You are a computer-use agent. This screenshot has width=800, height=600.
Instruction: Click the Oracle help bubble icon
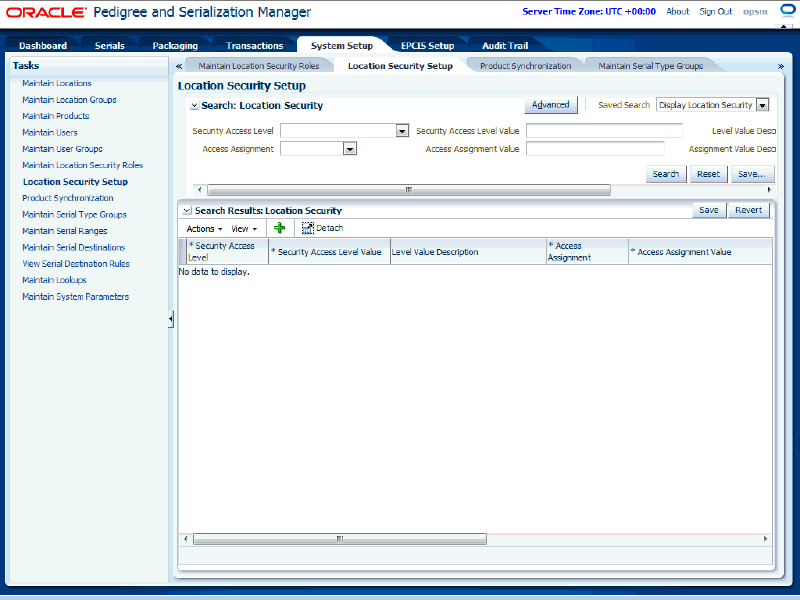pyautogui.click(x=789, y=11)
